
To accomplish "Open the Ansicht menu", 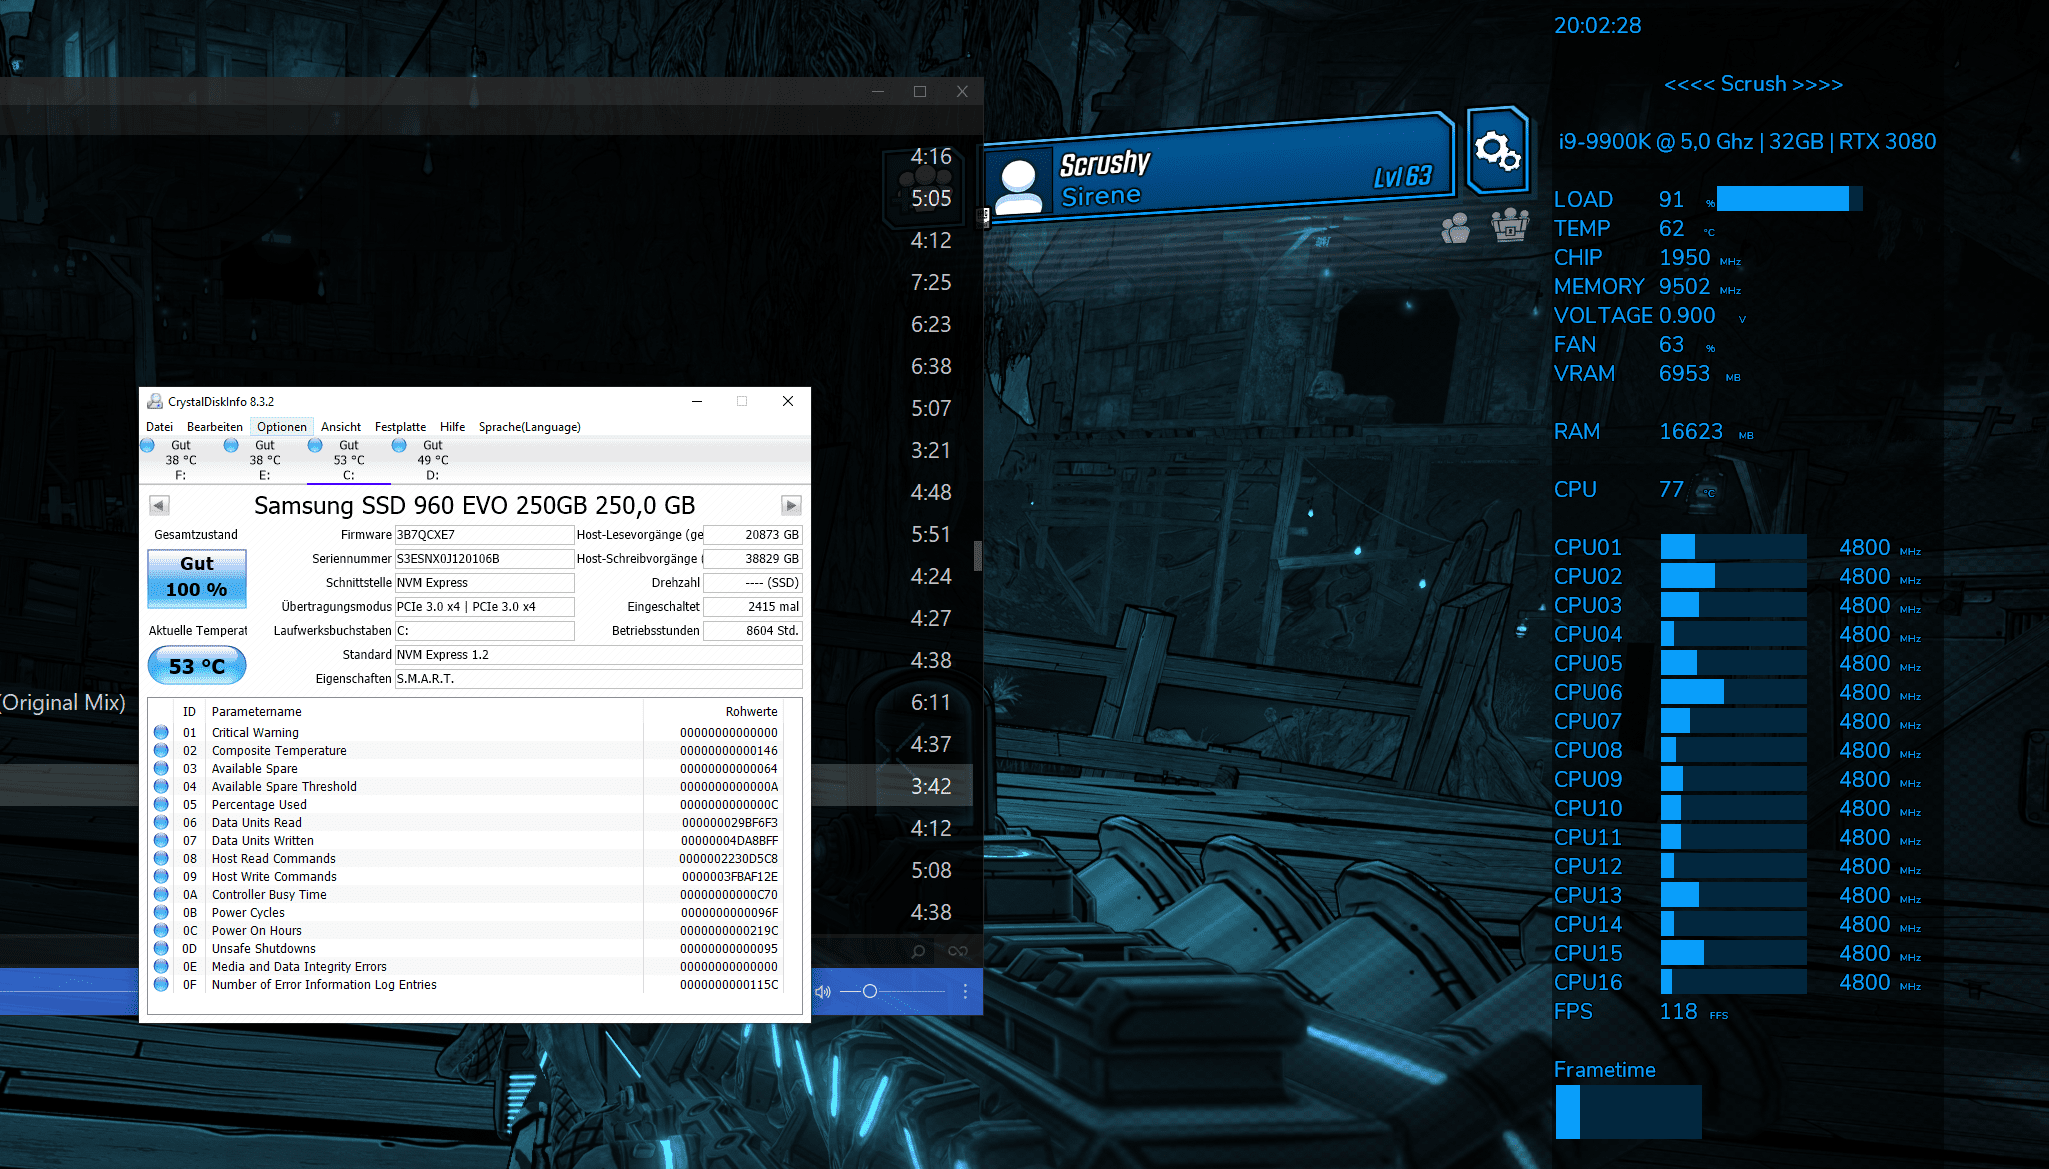I will click(x=341, y=427).
